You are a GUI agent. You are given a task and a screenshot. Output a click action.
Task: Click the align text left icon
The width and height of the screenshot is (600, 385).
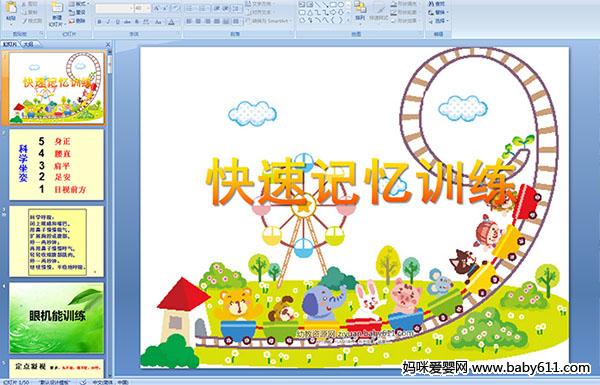point(189,21)
